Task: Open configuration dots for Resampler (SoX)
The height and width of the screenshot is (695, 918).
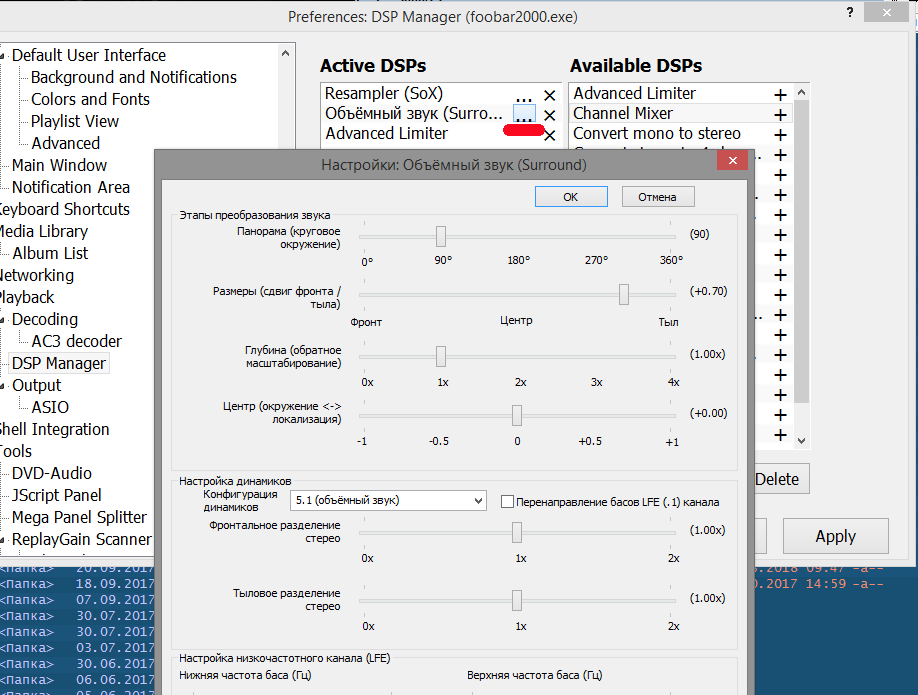Action: click(524, 95)
